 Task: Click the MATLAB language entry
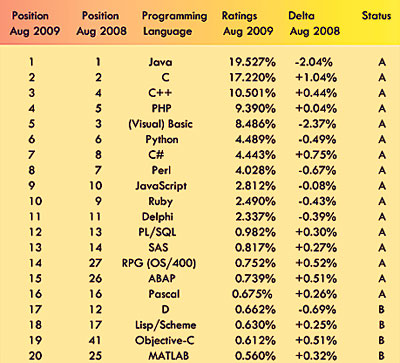169,356
